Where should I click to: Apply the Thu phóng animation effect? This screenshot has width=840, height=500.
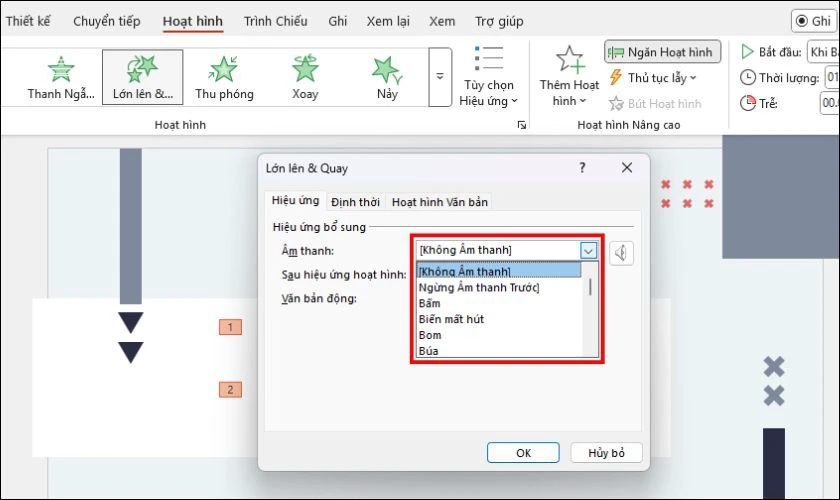[224, 78]
